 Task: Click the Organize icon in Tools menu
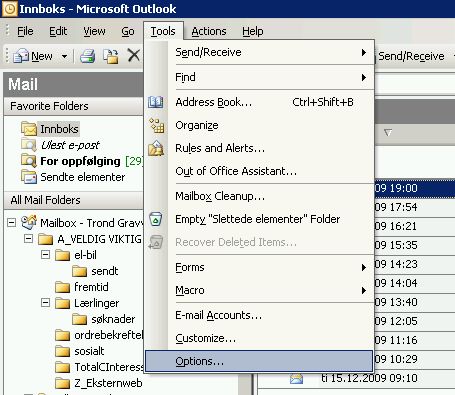point(156,125)
